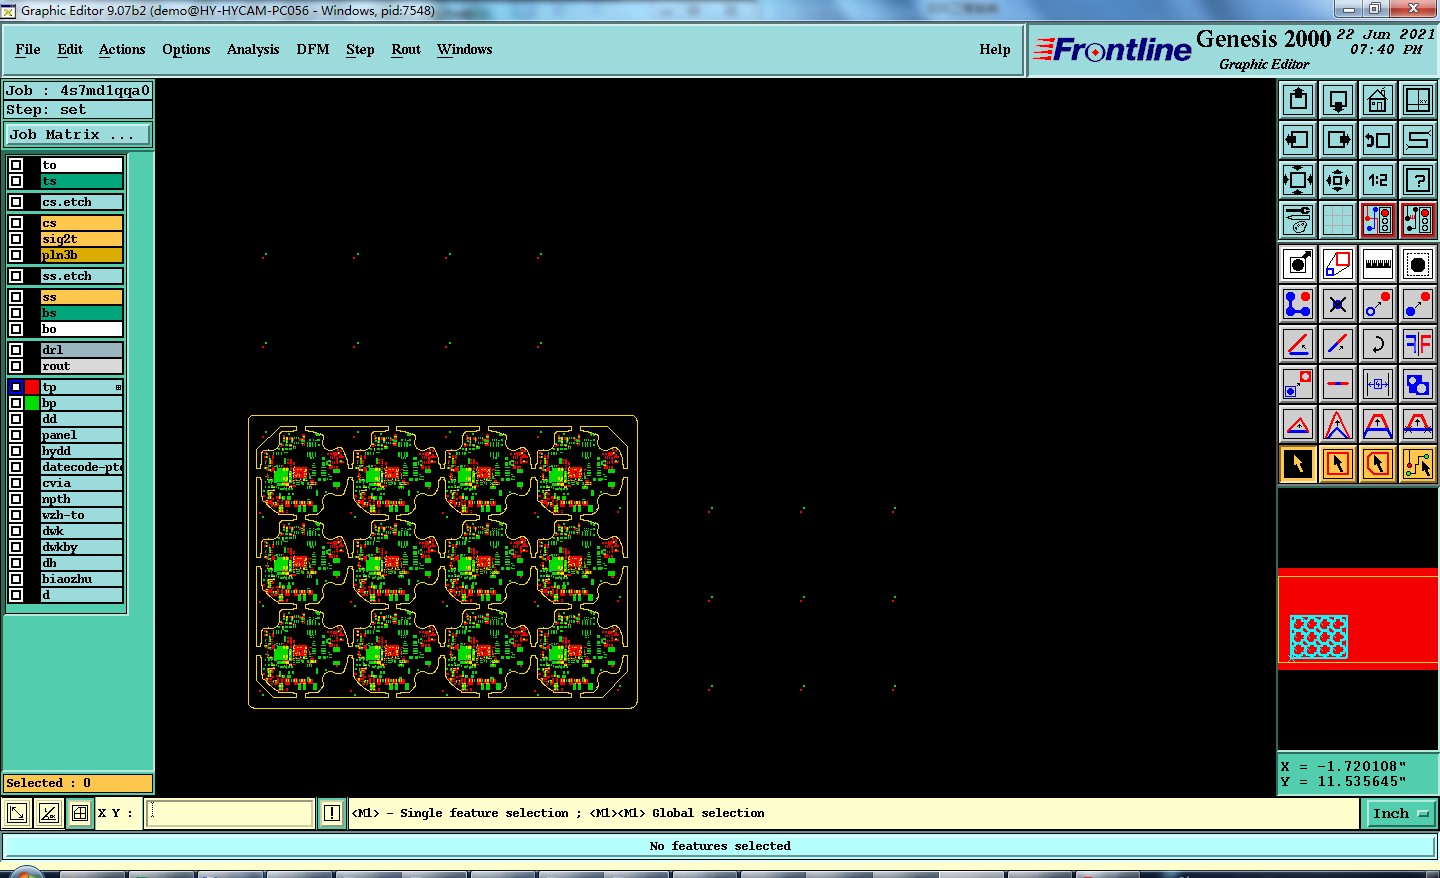1440x878 pixels.
Task: Click the Job : 4s7md1qqa0 label
Action: tap(78, 90)
